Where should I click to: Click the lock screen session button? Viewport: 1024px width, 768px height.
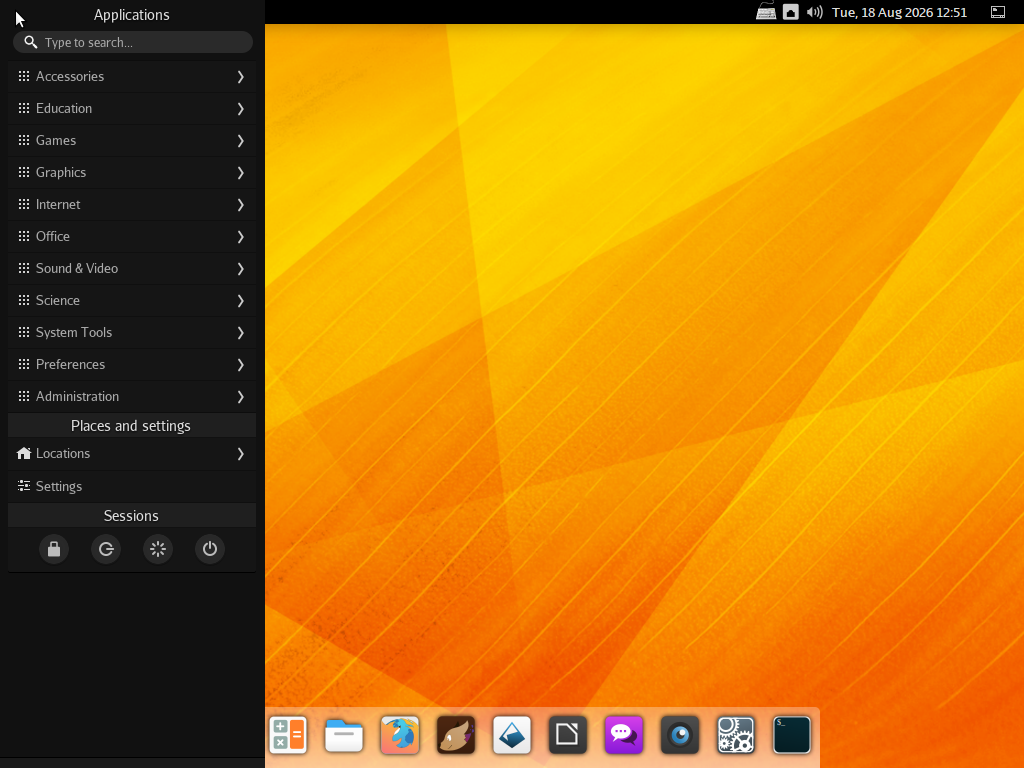[54, 549]
